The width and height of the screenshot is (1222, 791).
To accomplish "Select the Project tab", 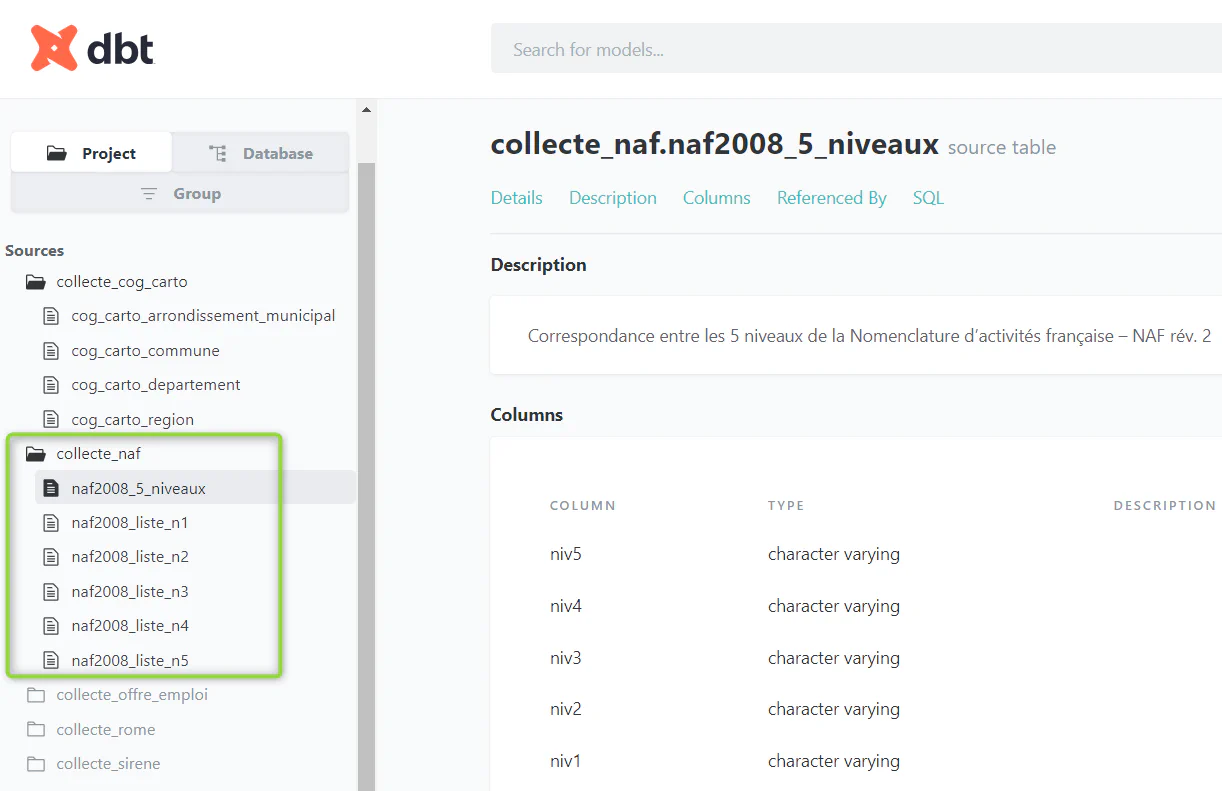I will (x=91, y=153).
